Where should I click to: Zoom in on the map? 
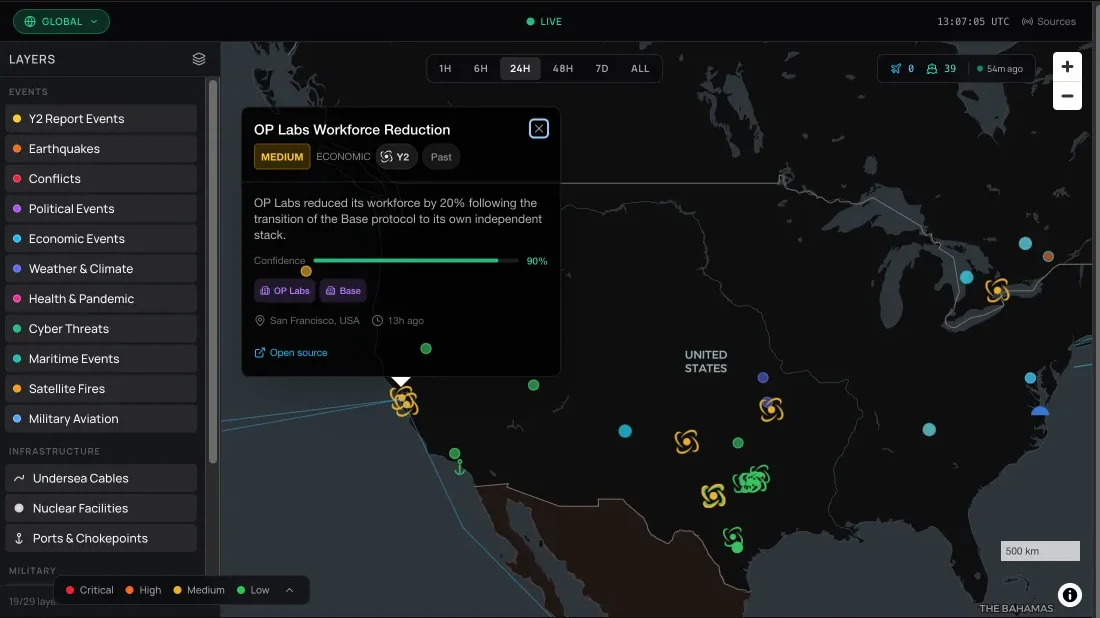1067,67
